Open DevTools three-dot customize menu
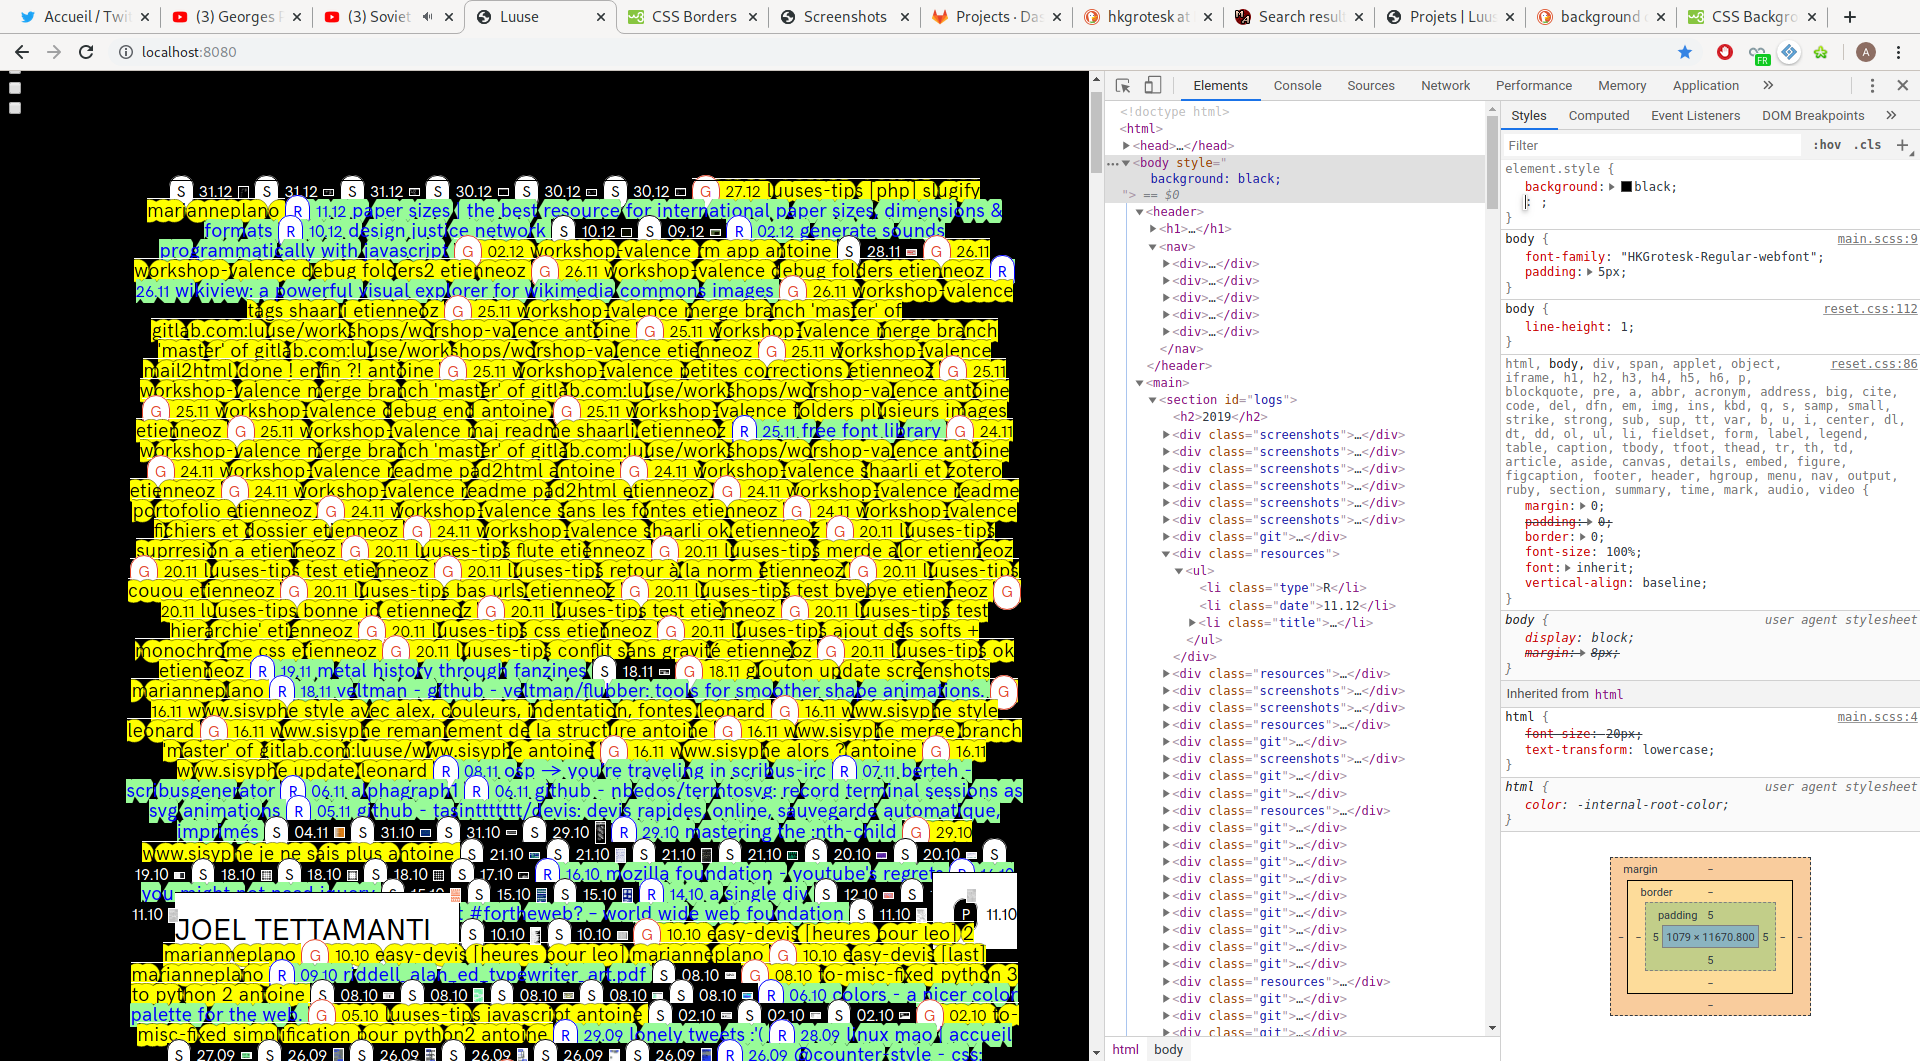This screenshot has height=1061, width=1920. click(x=1872, y=86)
